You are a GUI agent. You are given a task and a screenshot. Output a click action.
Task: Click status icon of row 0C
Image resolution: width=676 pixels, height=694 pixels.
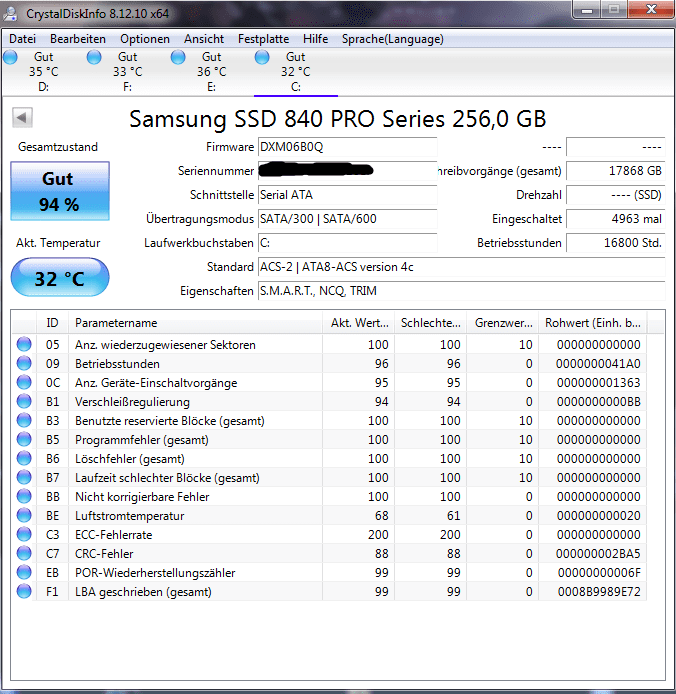click(24, 382)
